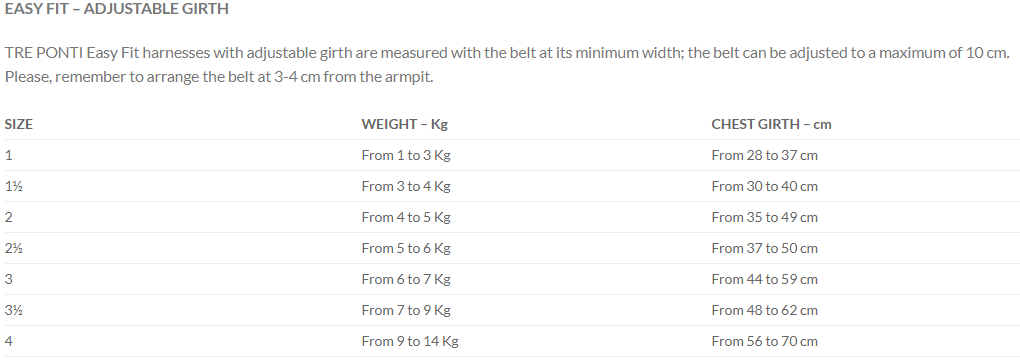Viewport: 1020px width, 362px height.
Task: Click 'From 30 to 40 cm' girth cell
Action: tap(764, 186)
